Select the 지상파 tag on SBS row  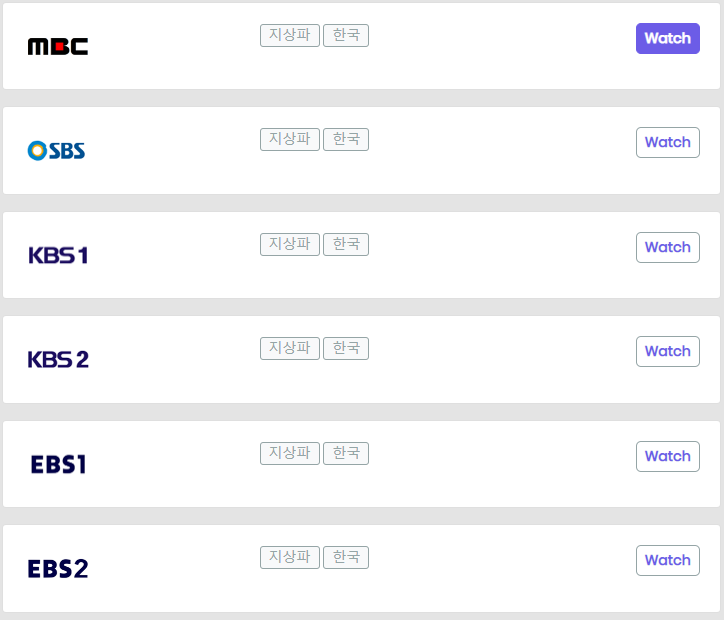click(x=290, y=140)
